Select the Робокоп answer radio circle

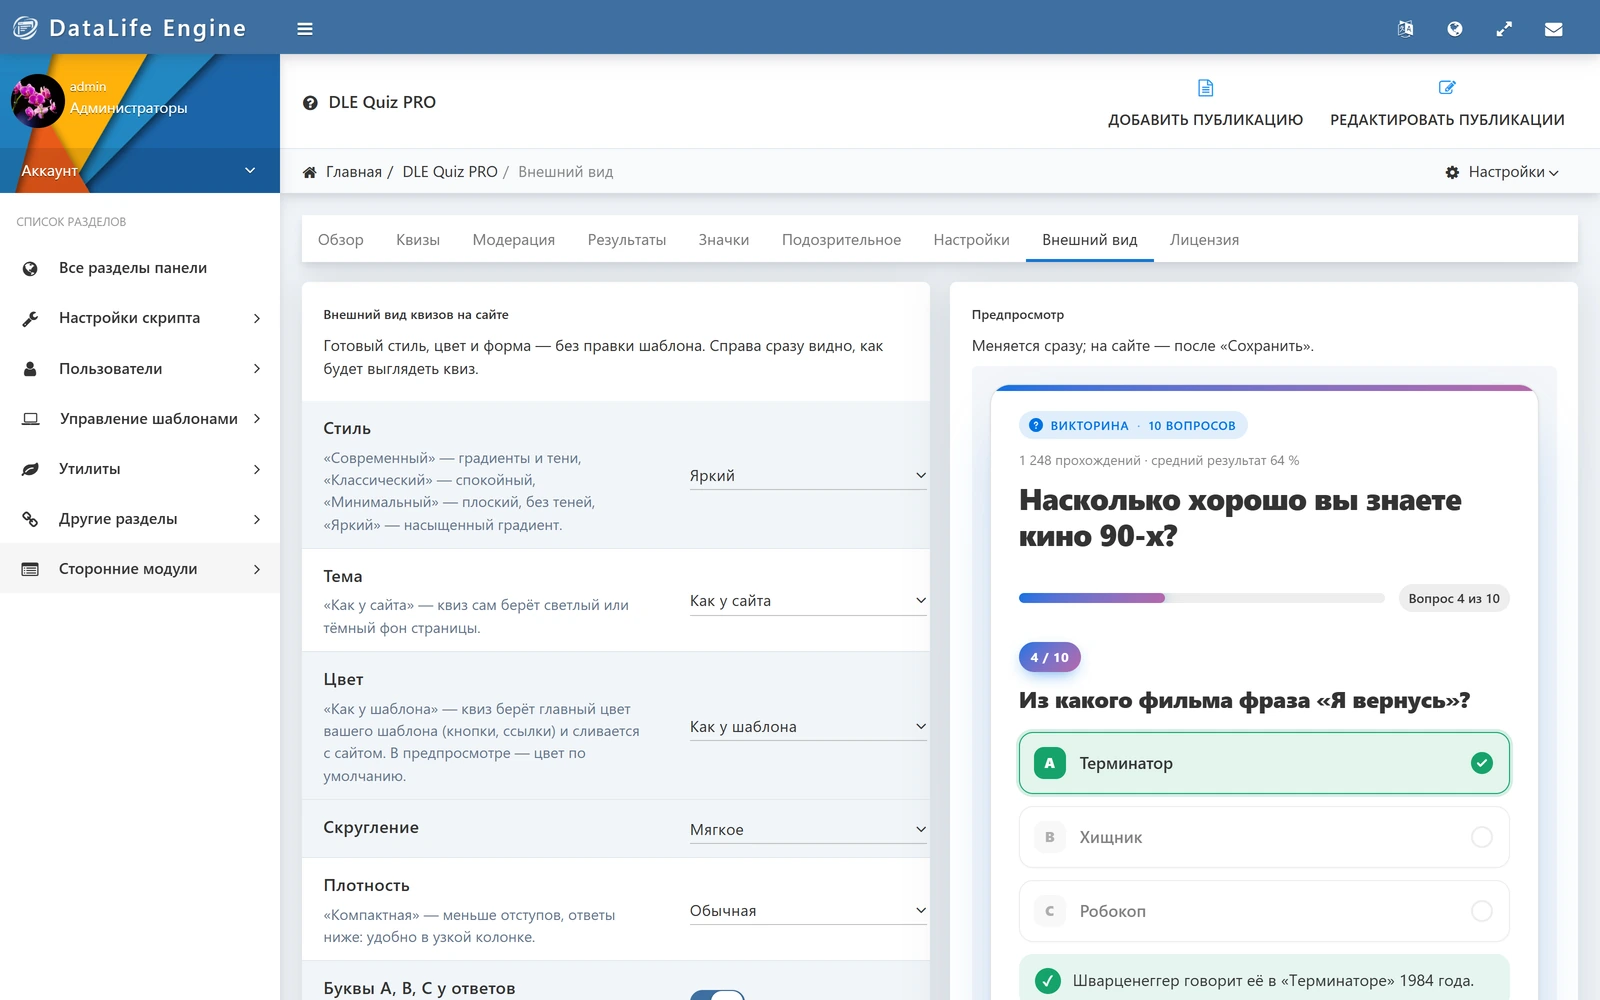coord(1482,911)
